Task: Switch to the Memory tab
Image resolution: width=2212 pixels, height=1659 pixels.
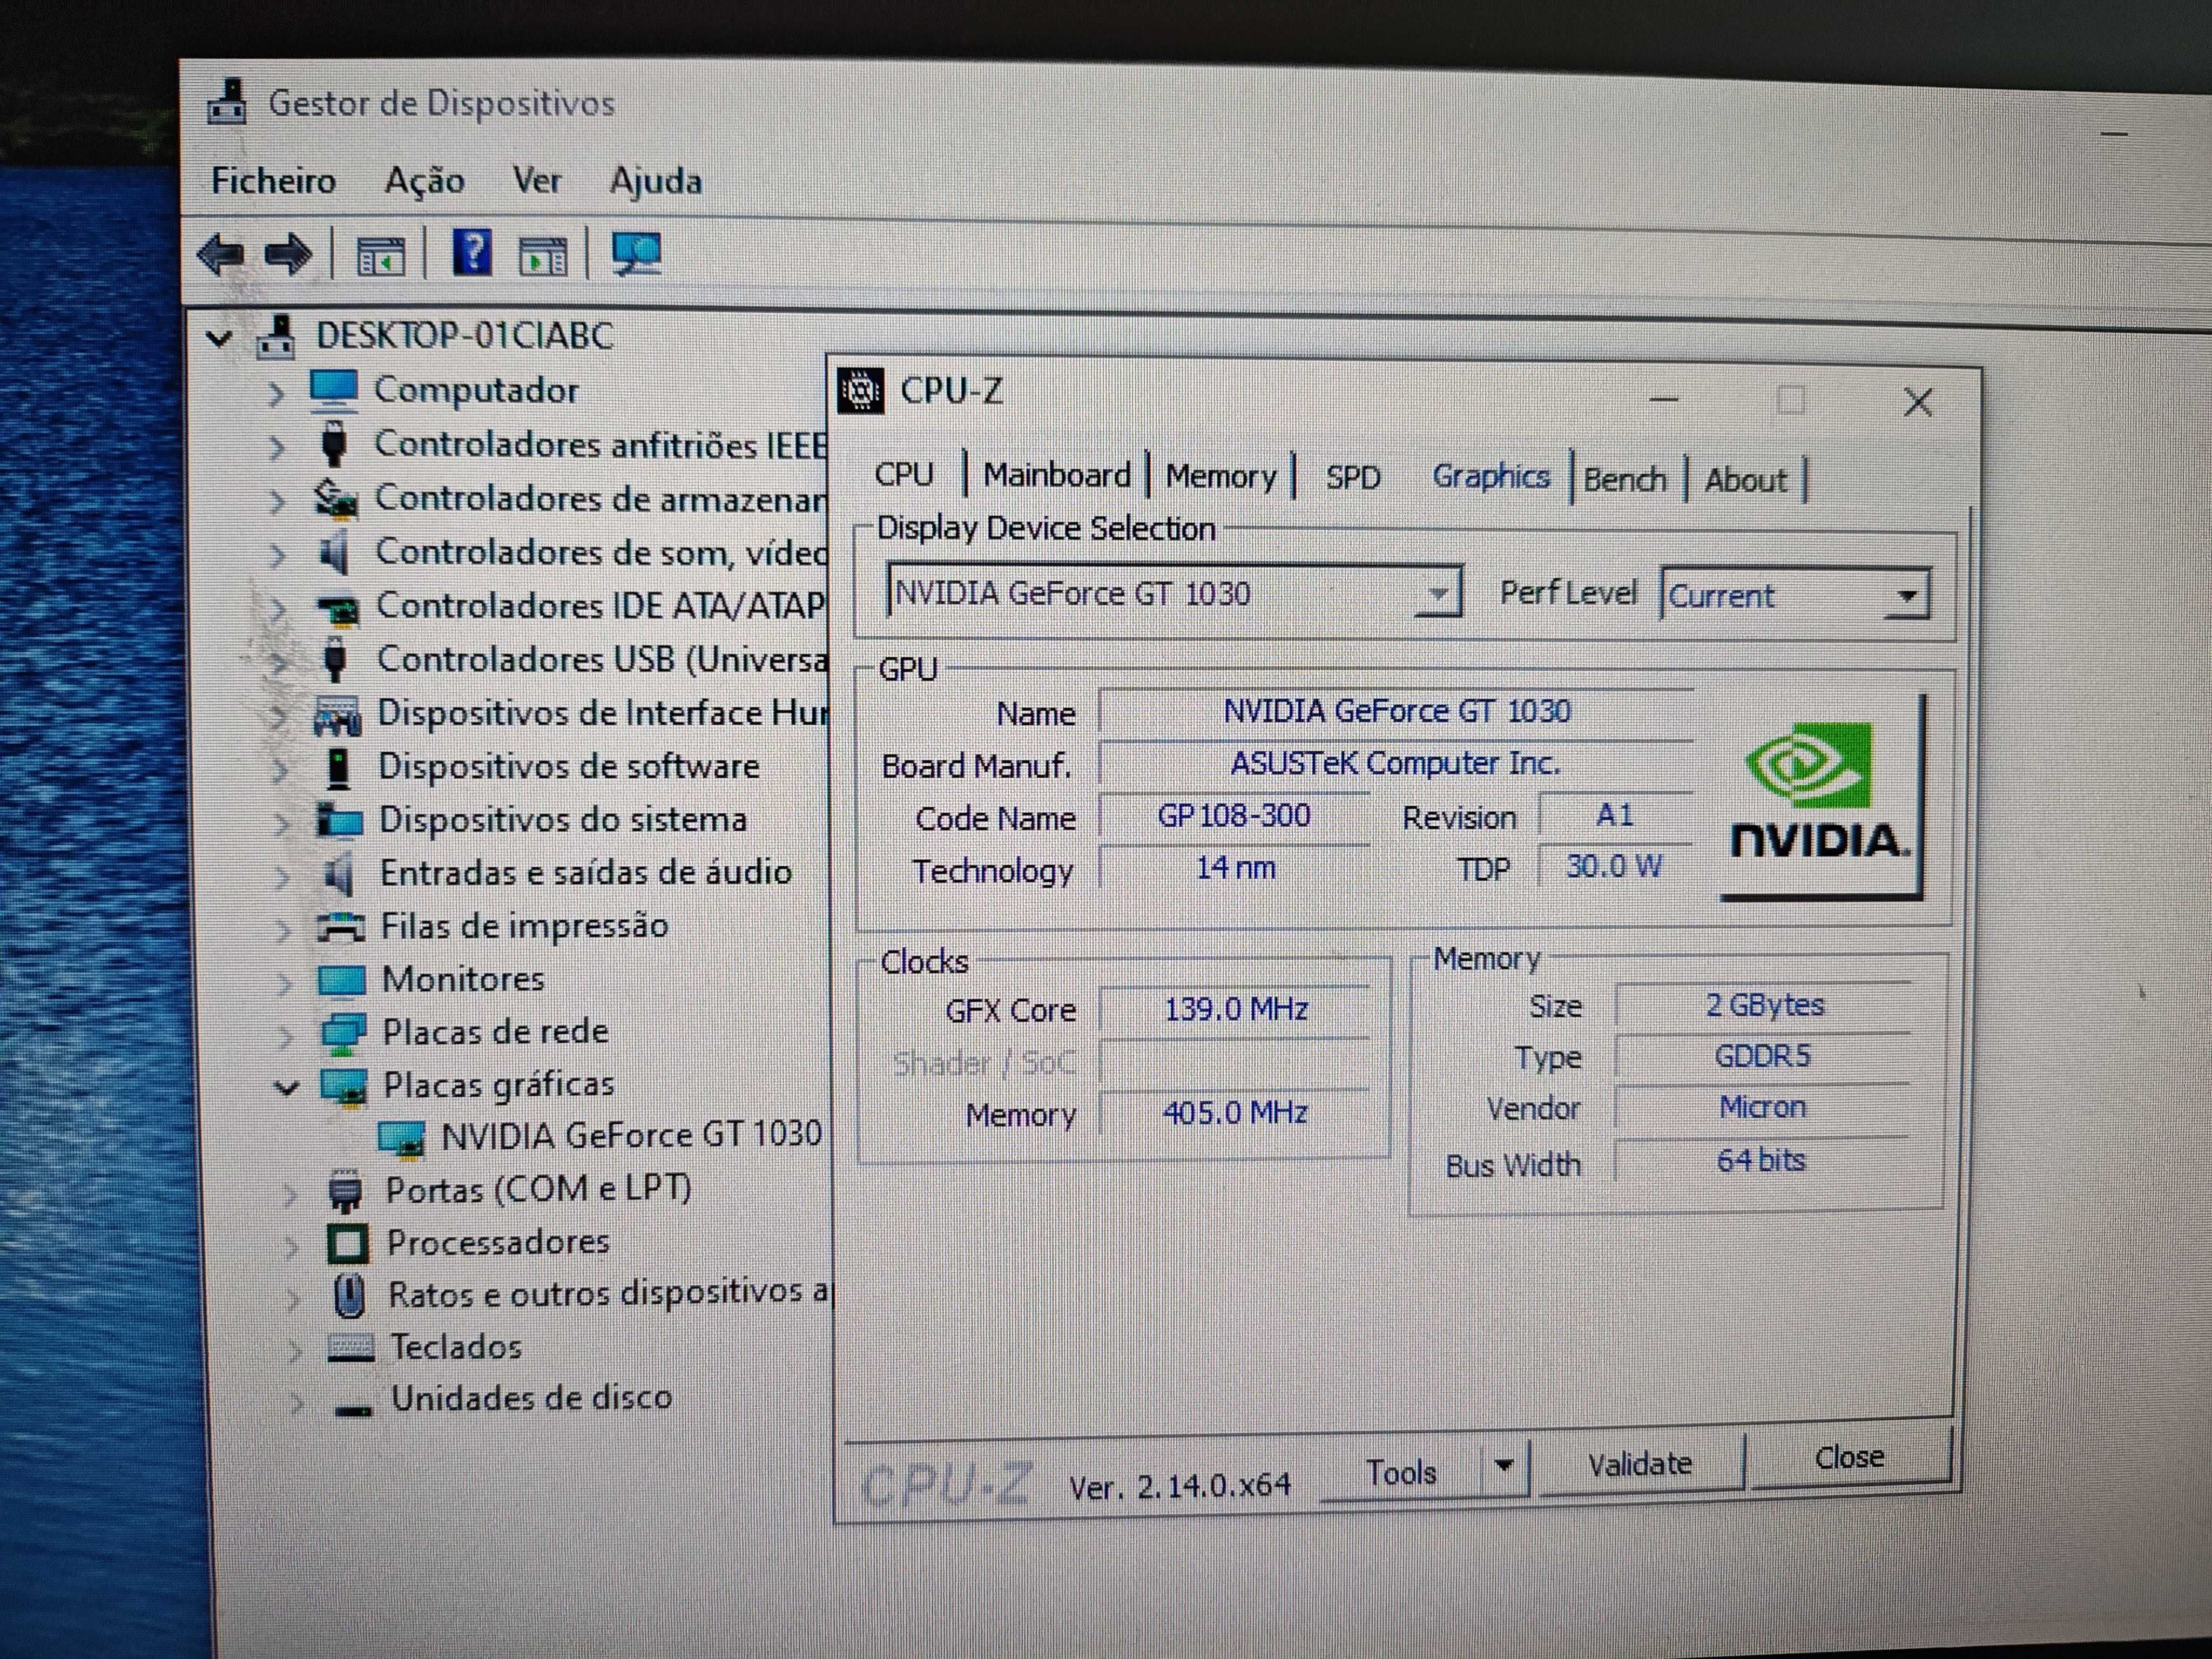Action: (1221, 477)
